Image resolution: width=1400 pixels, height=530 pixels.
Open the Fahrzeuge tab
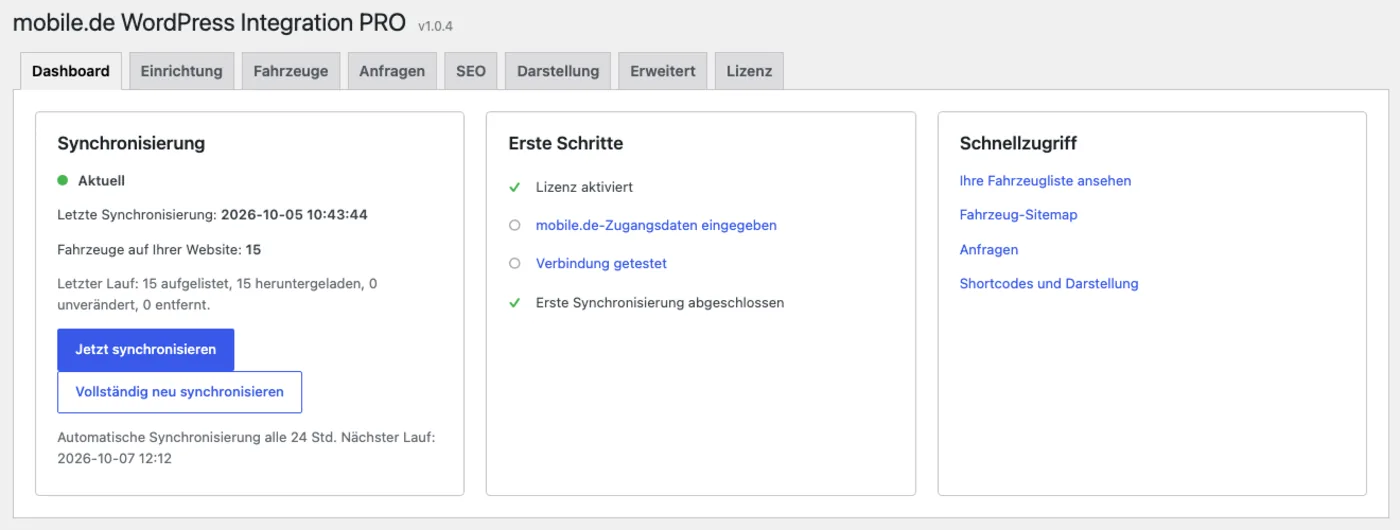pos(291,71)
